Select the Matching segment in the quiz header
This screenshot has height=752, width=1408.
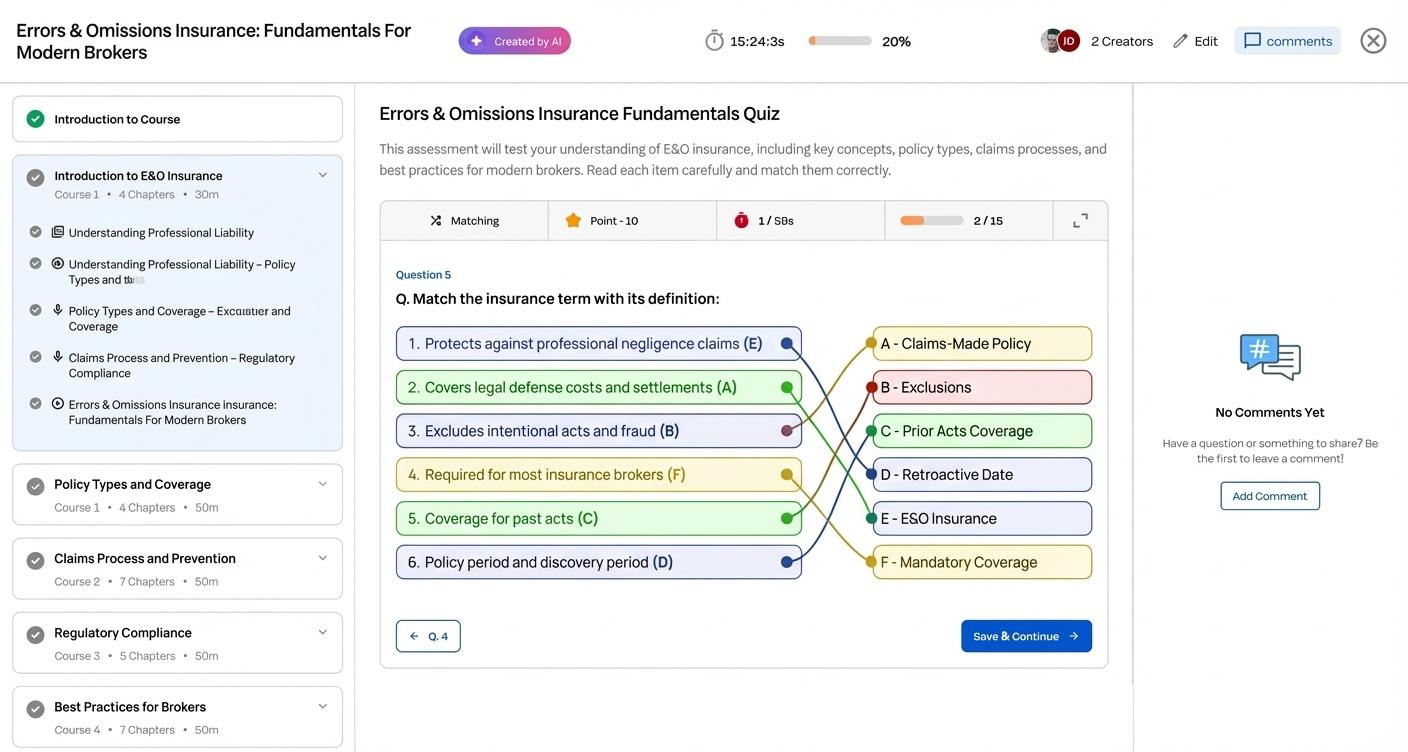[x=463, y=219]
